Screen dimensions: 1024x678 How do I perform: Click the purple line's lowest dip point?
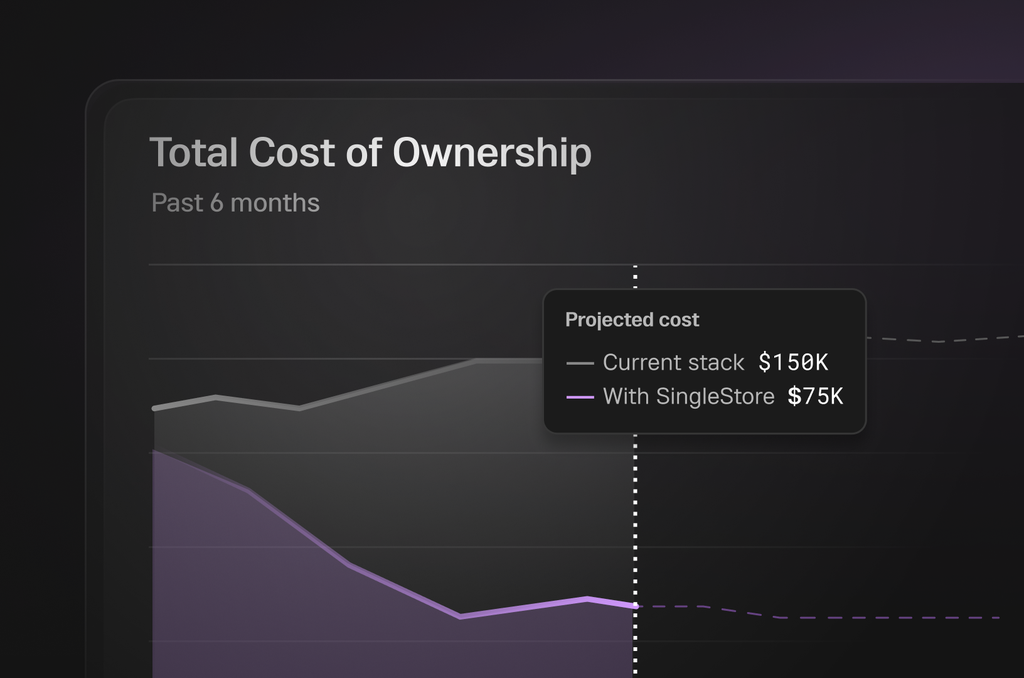[x=461, y=617]
